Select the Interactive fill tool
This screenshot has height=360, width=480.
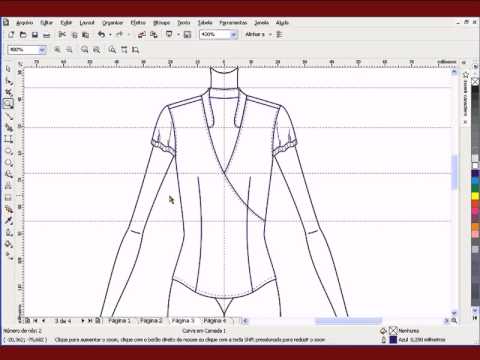tap(8, 256)
